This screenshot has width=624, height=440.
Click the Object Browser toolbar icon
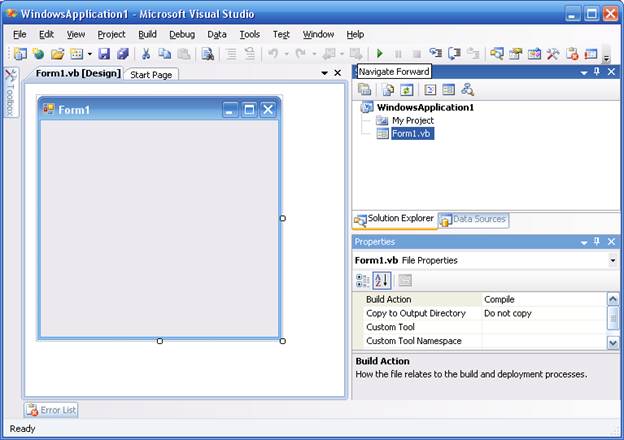click(534, 53)
